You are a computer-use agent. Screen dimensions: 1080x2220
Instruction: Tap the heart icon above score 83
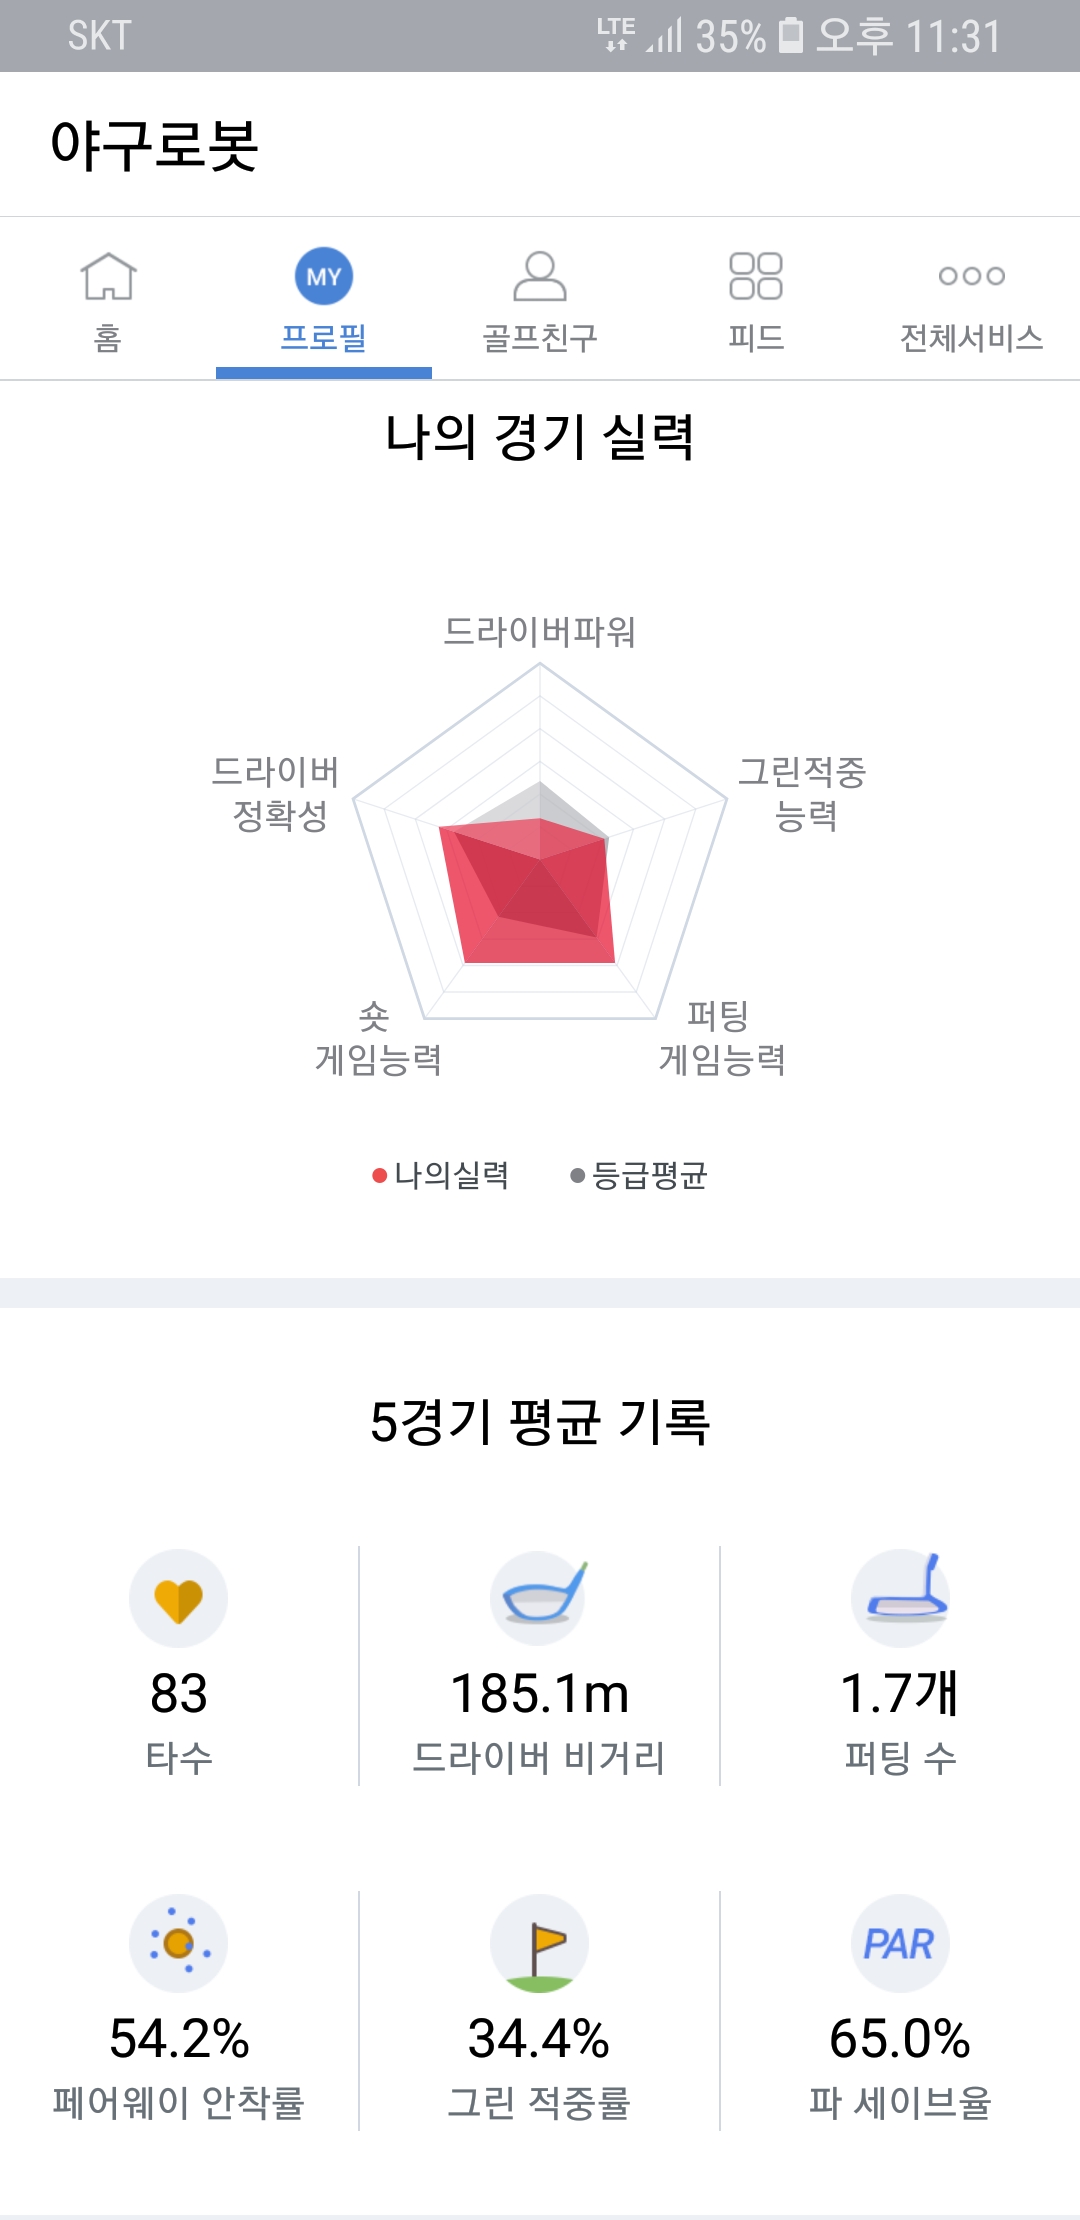tap(179, 1599)
